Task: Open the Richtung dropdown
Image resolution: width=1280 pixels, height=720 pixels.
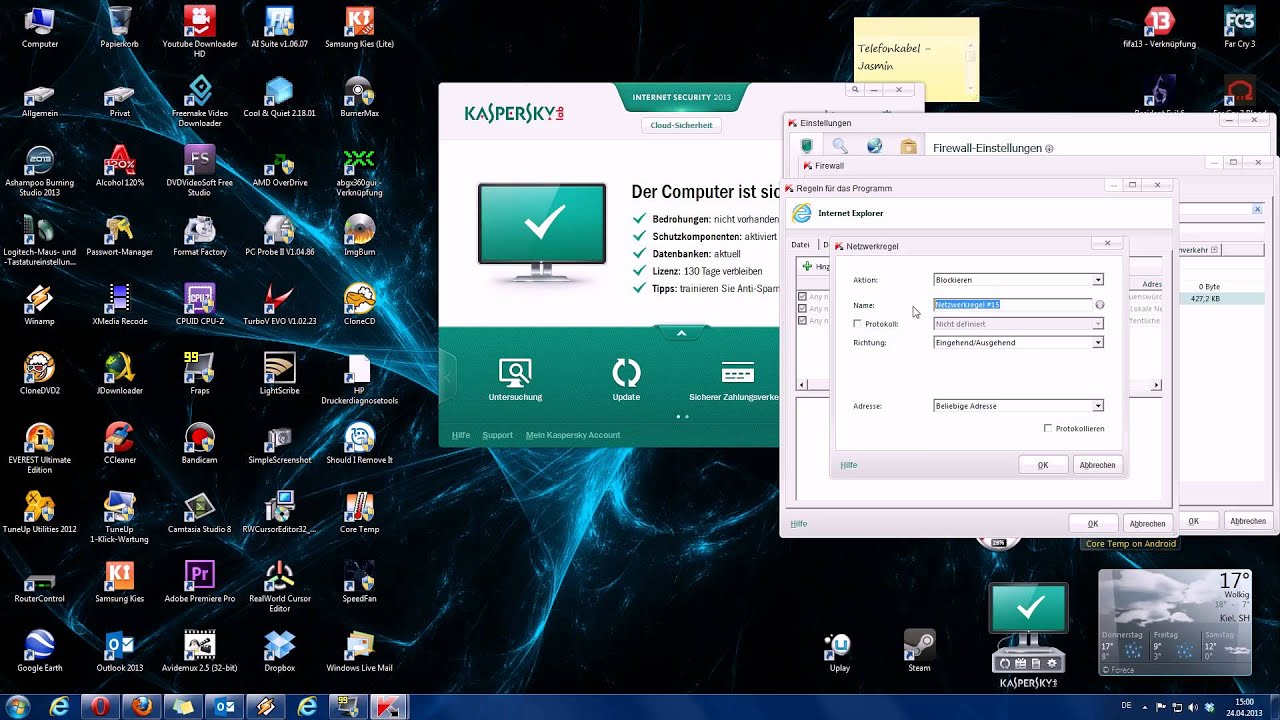Action: 1018,343
